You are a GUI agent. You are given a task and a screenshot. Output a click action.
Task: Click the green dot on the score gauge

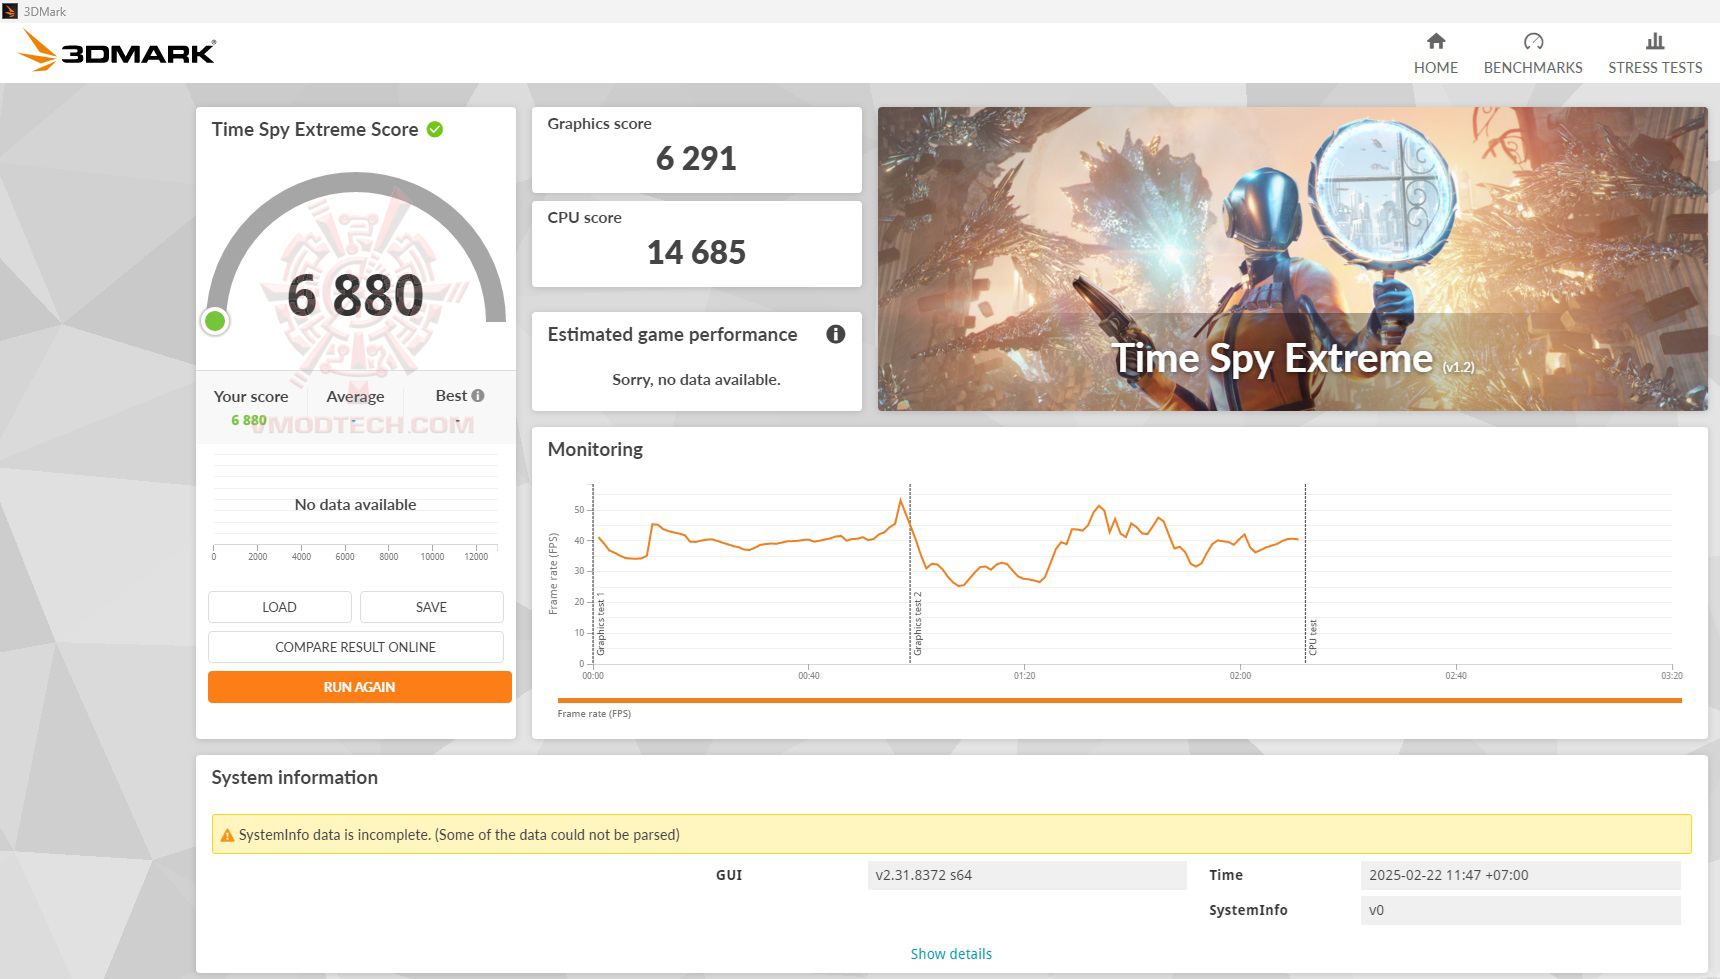(x=215, y=321)
